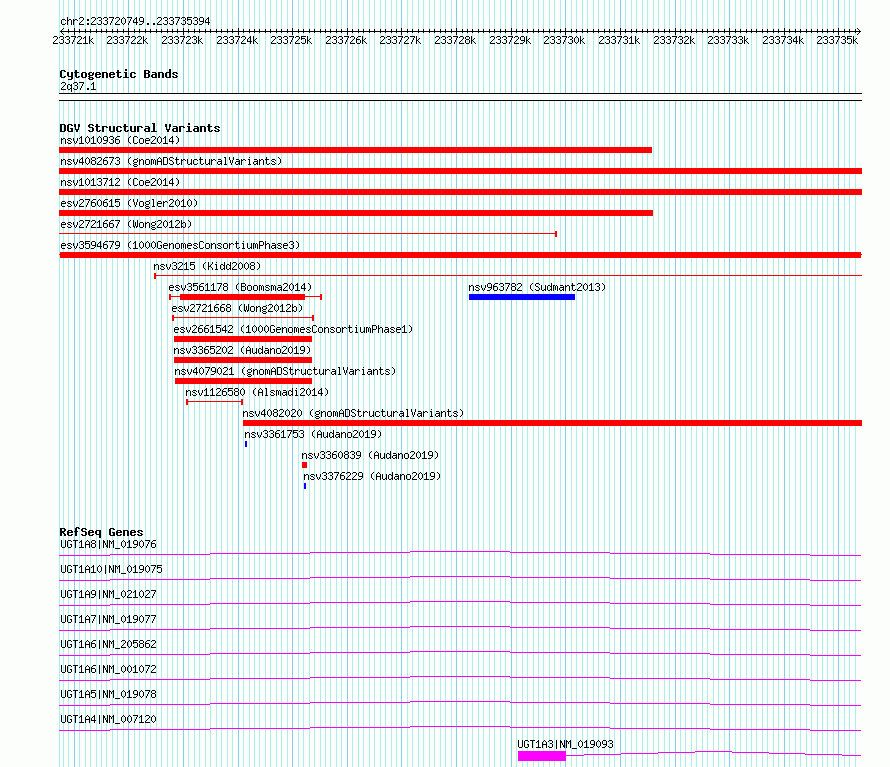
Task: Click the 233732k ruler tick label
Action: tap(674, 40)
